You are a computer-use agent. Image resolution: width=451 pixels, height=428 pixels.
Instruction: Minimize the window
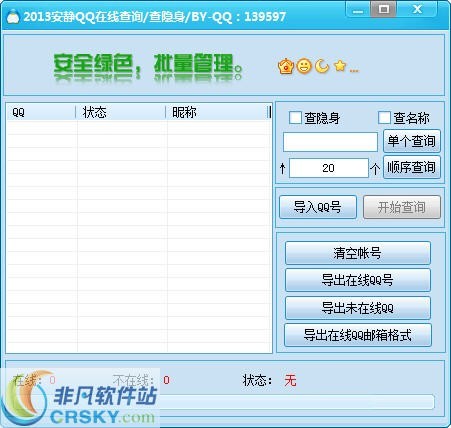tap(358, 10)
